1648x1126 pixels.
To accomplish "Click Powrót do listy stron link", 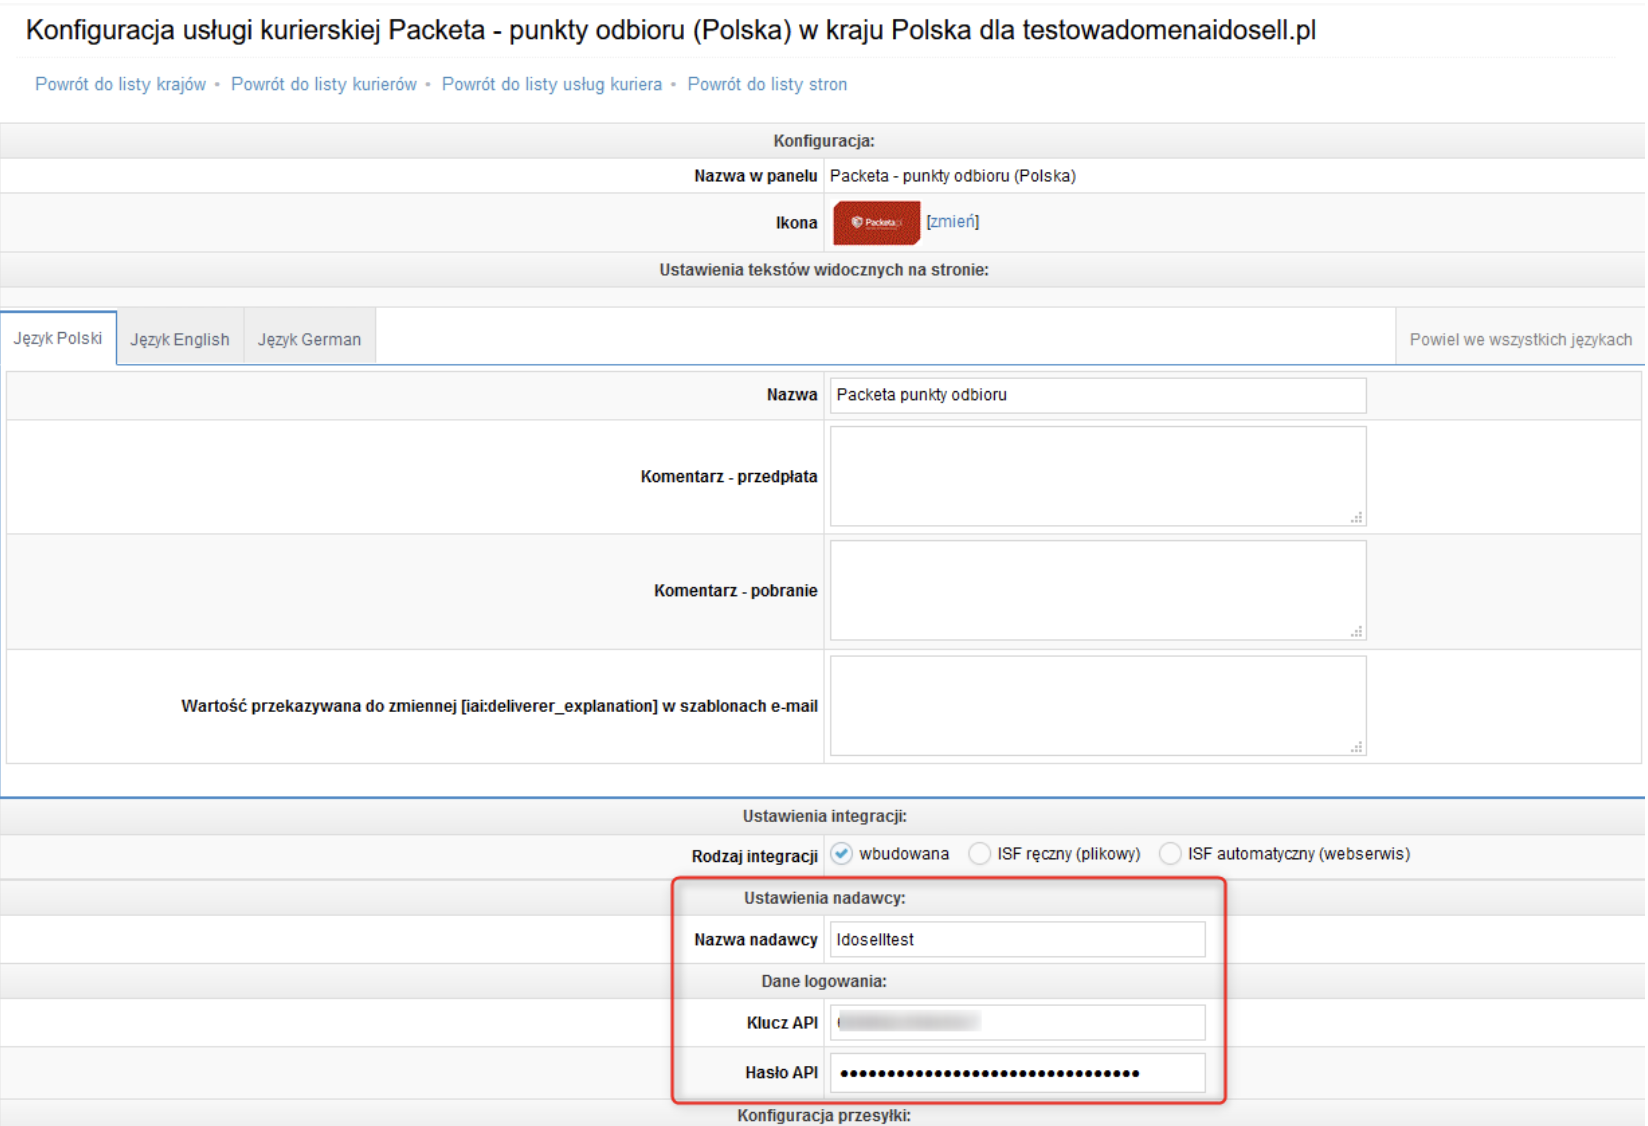I will pyautogui.click(x=767, y=84).
